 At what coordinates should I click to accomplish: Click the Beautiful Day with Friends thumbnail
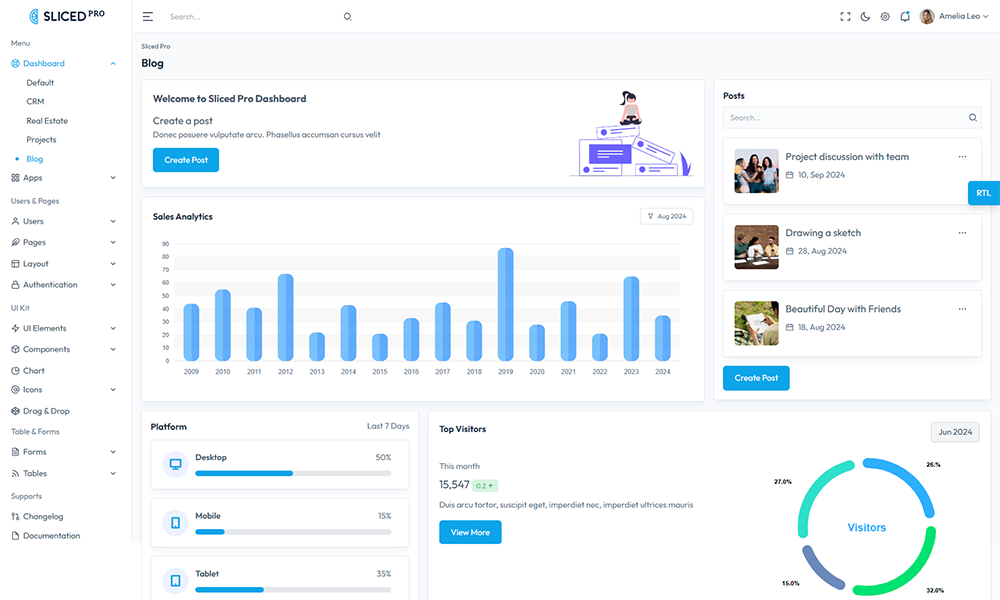tap(756, 323)
